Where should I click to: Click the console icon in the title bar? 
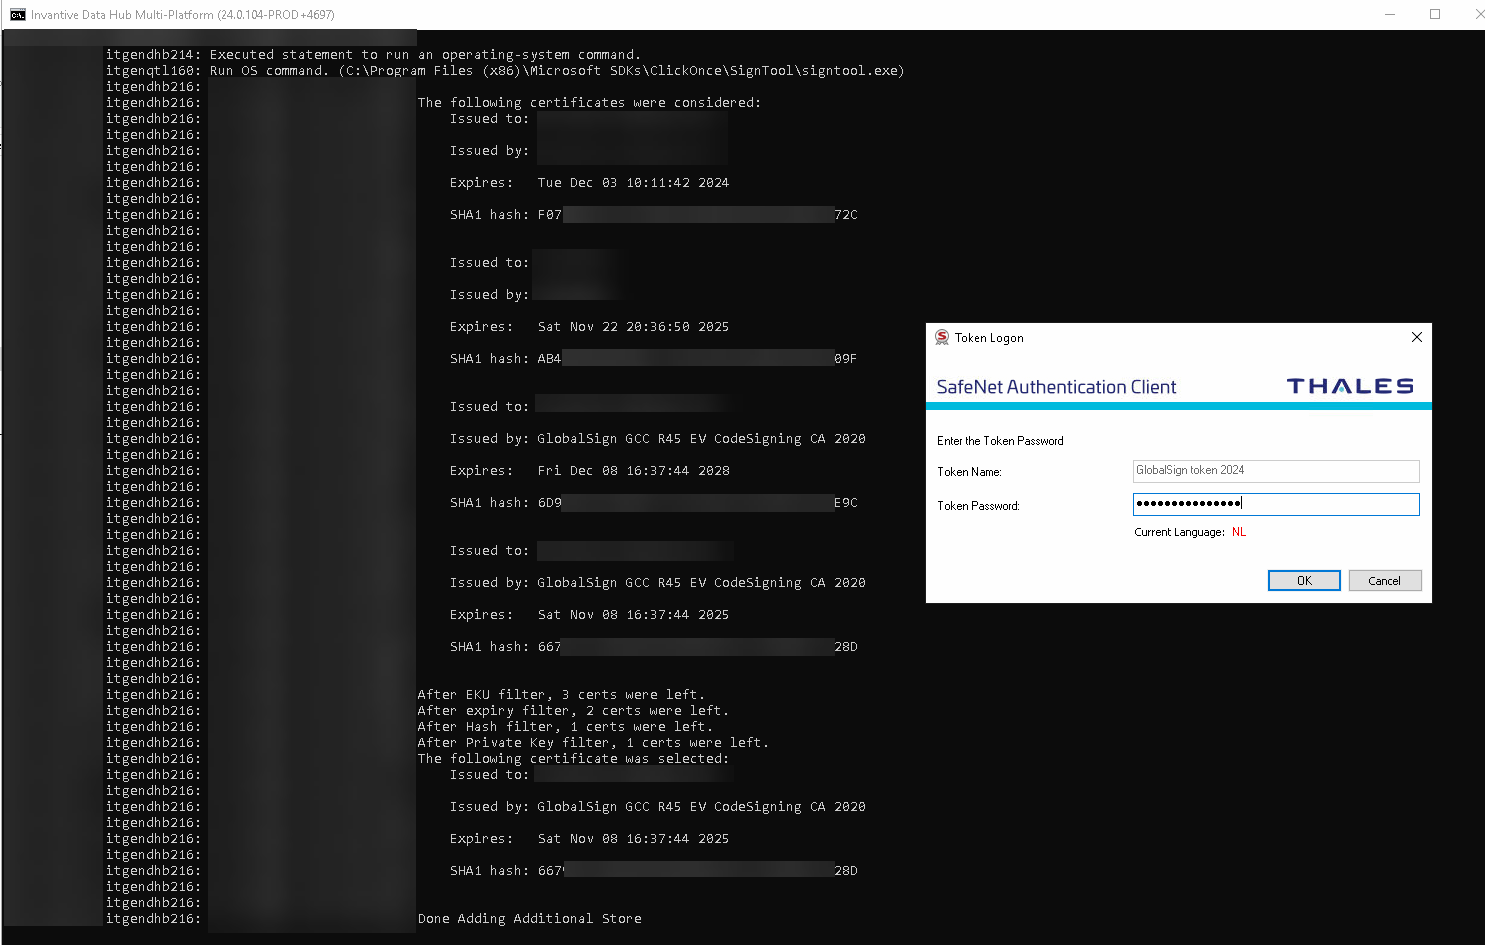pyautogui.click(x=17, y=15)
